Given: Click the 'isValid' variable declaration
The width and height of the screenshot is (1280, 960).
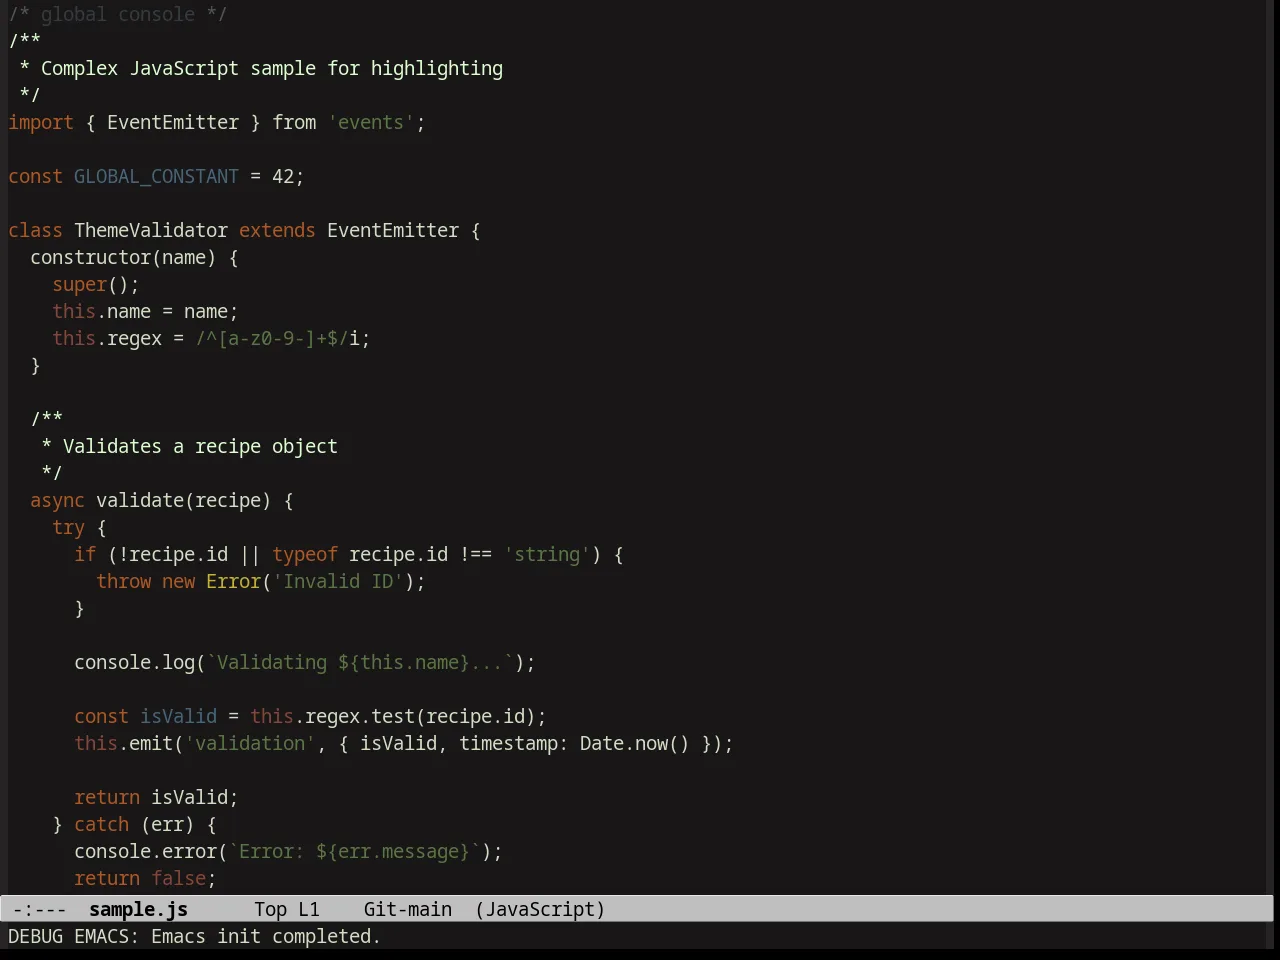Looking at the screenshot, I should [x=178, y=716].
